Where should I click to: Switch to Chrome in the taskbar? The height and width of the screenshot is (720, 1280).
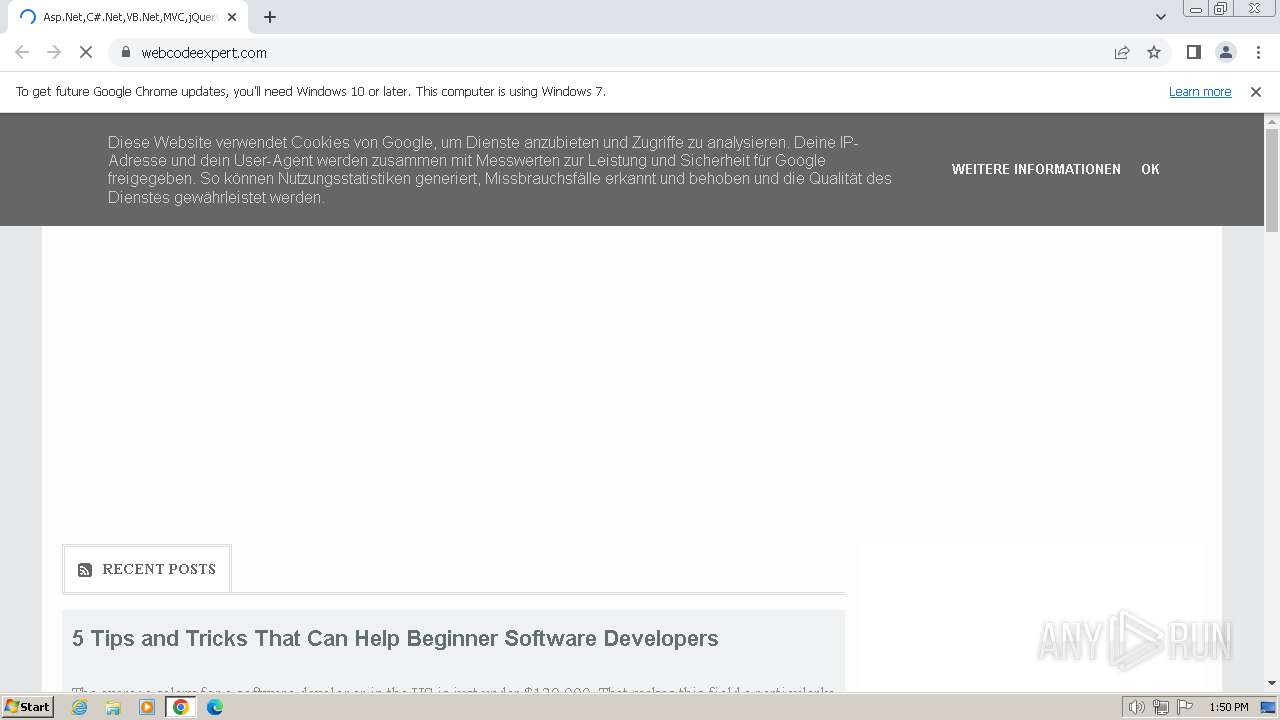[180, 707]
